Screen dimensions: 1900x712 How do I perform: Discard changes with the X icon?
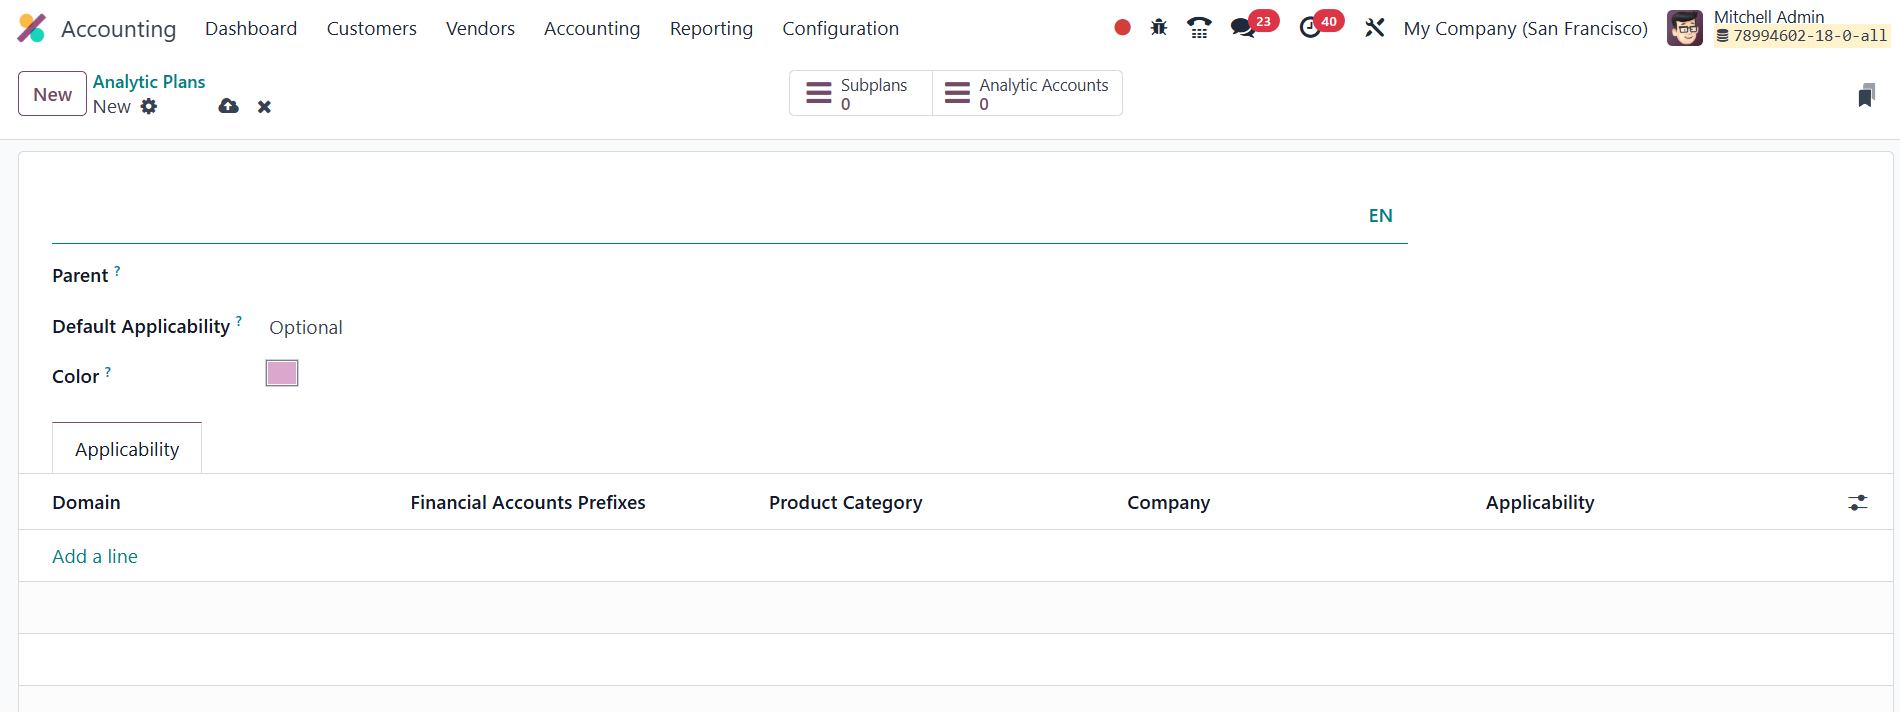tap(264, 106)
